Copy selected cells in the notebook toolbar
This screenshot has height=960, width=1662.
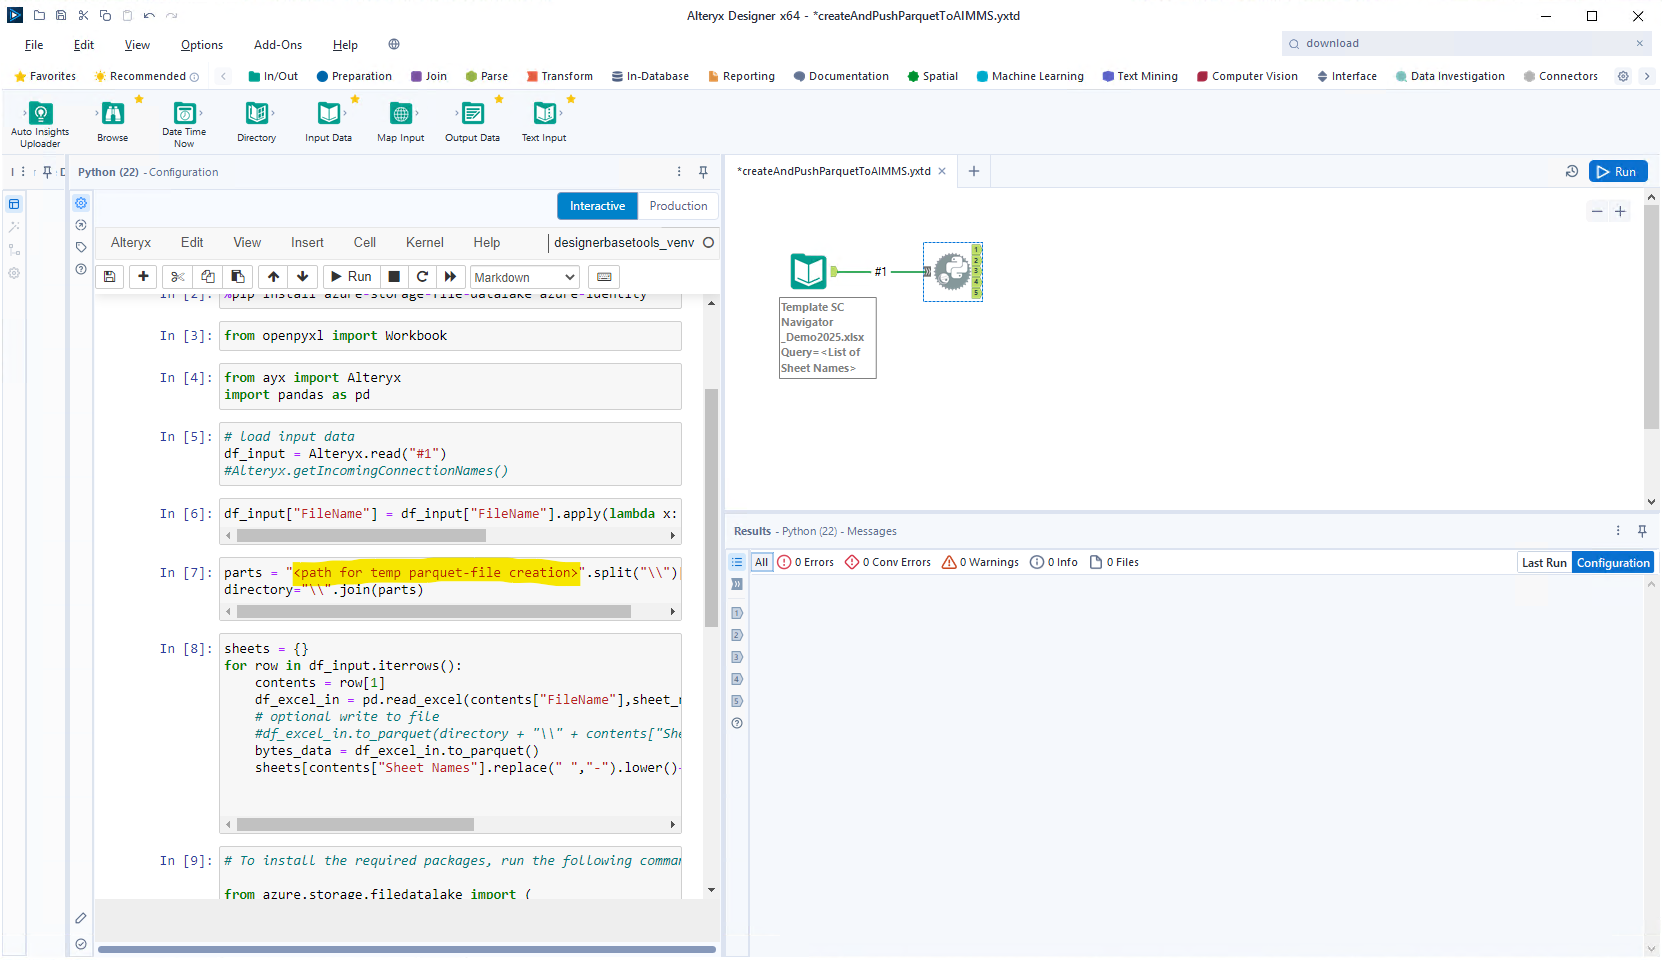(207, 277)
